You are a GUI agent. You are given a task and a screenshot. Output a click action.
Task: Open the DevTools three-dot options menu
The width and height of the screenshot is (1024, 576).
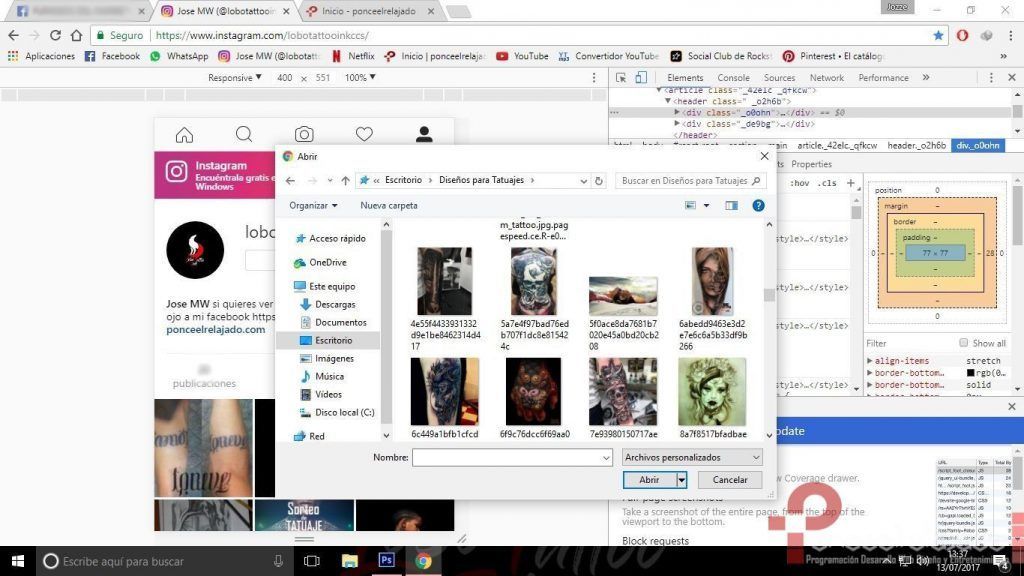(x=991, y=78)
